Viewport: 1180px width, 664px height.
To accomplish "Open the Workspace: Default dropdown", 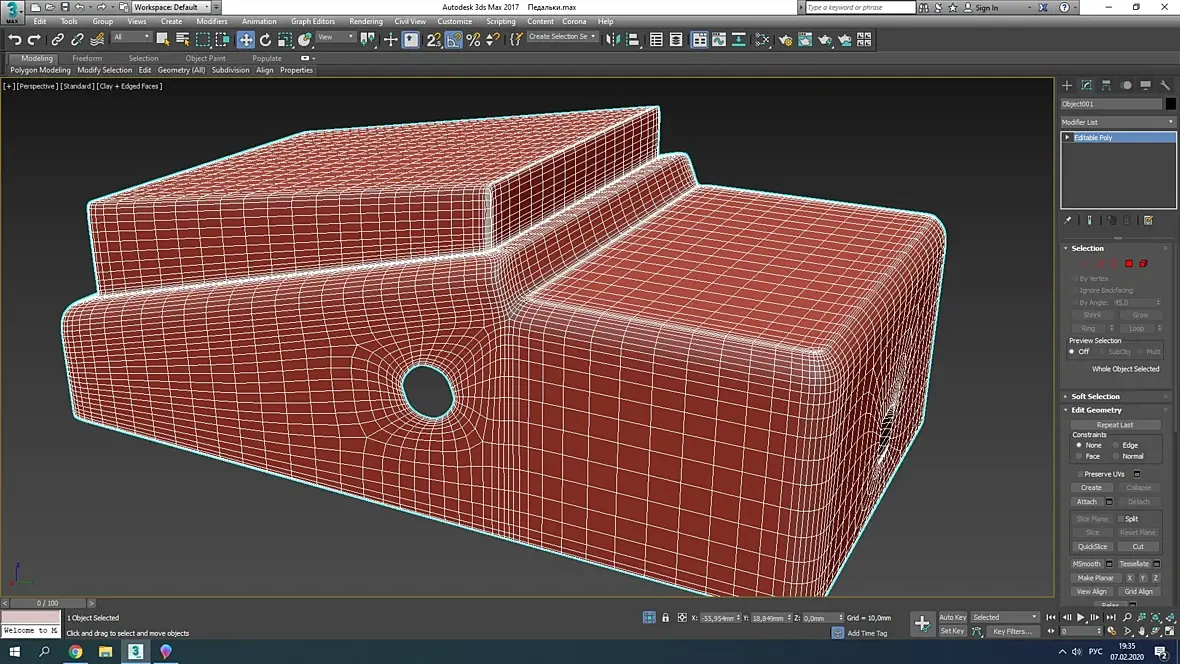I will point(172,7).
